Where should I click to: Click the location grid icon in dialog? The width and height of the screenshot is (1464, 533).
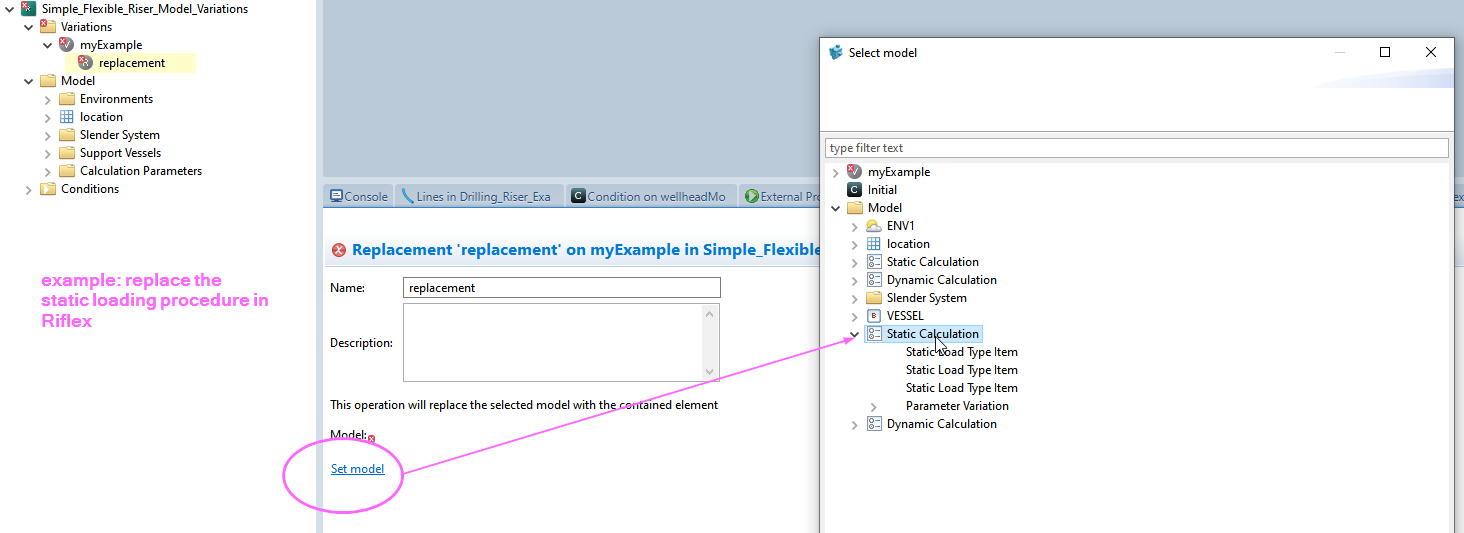874,244
